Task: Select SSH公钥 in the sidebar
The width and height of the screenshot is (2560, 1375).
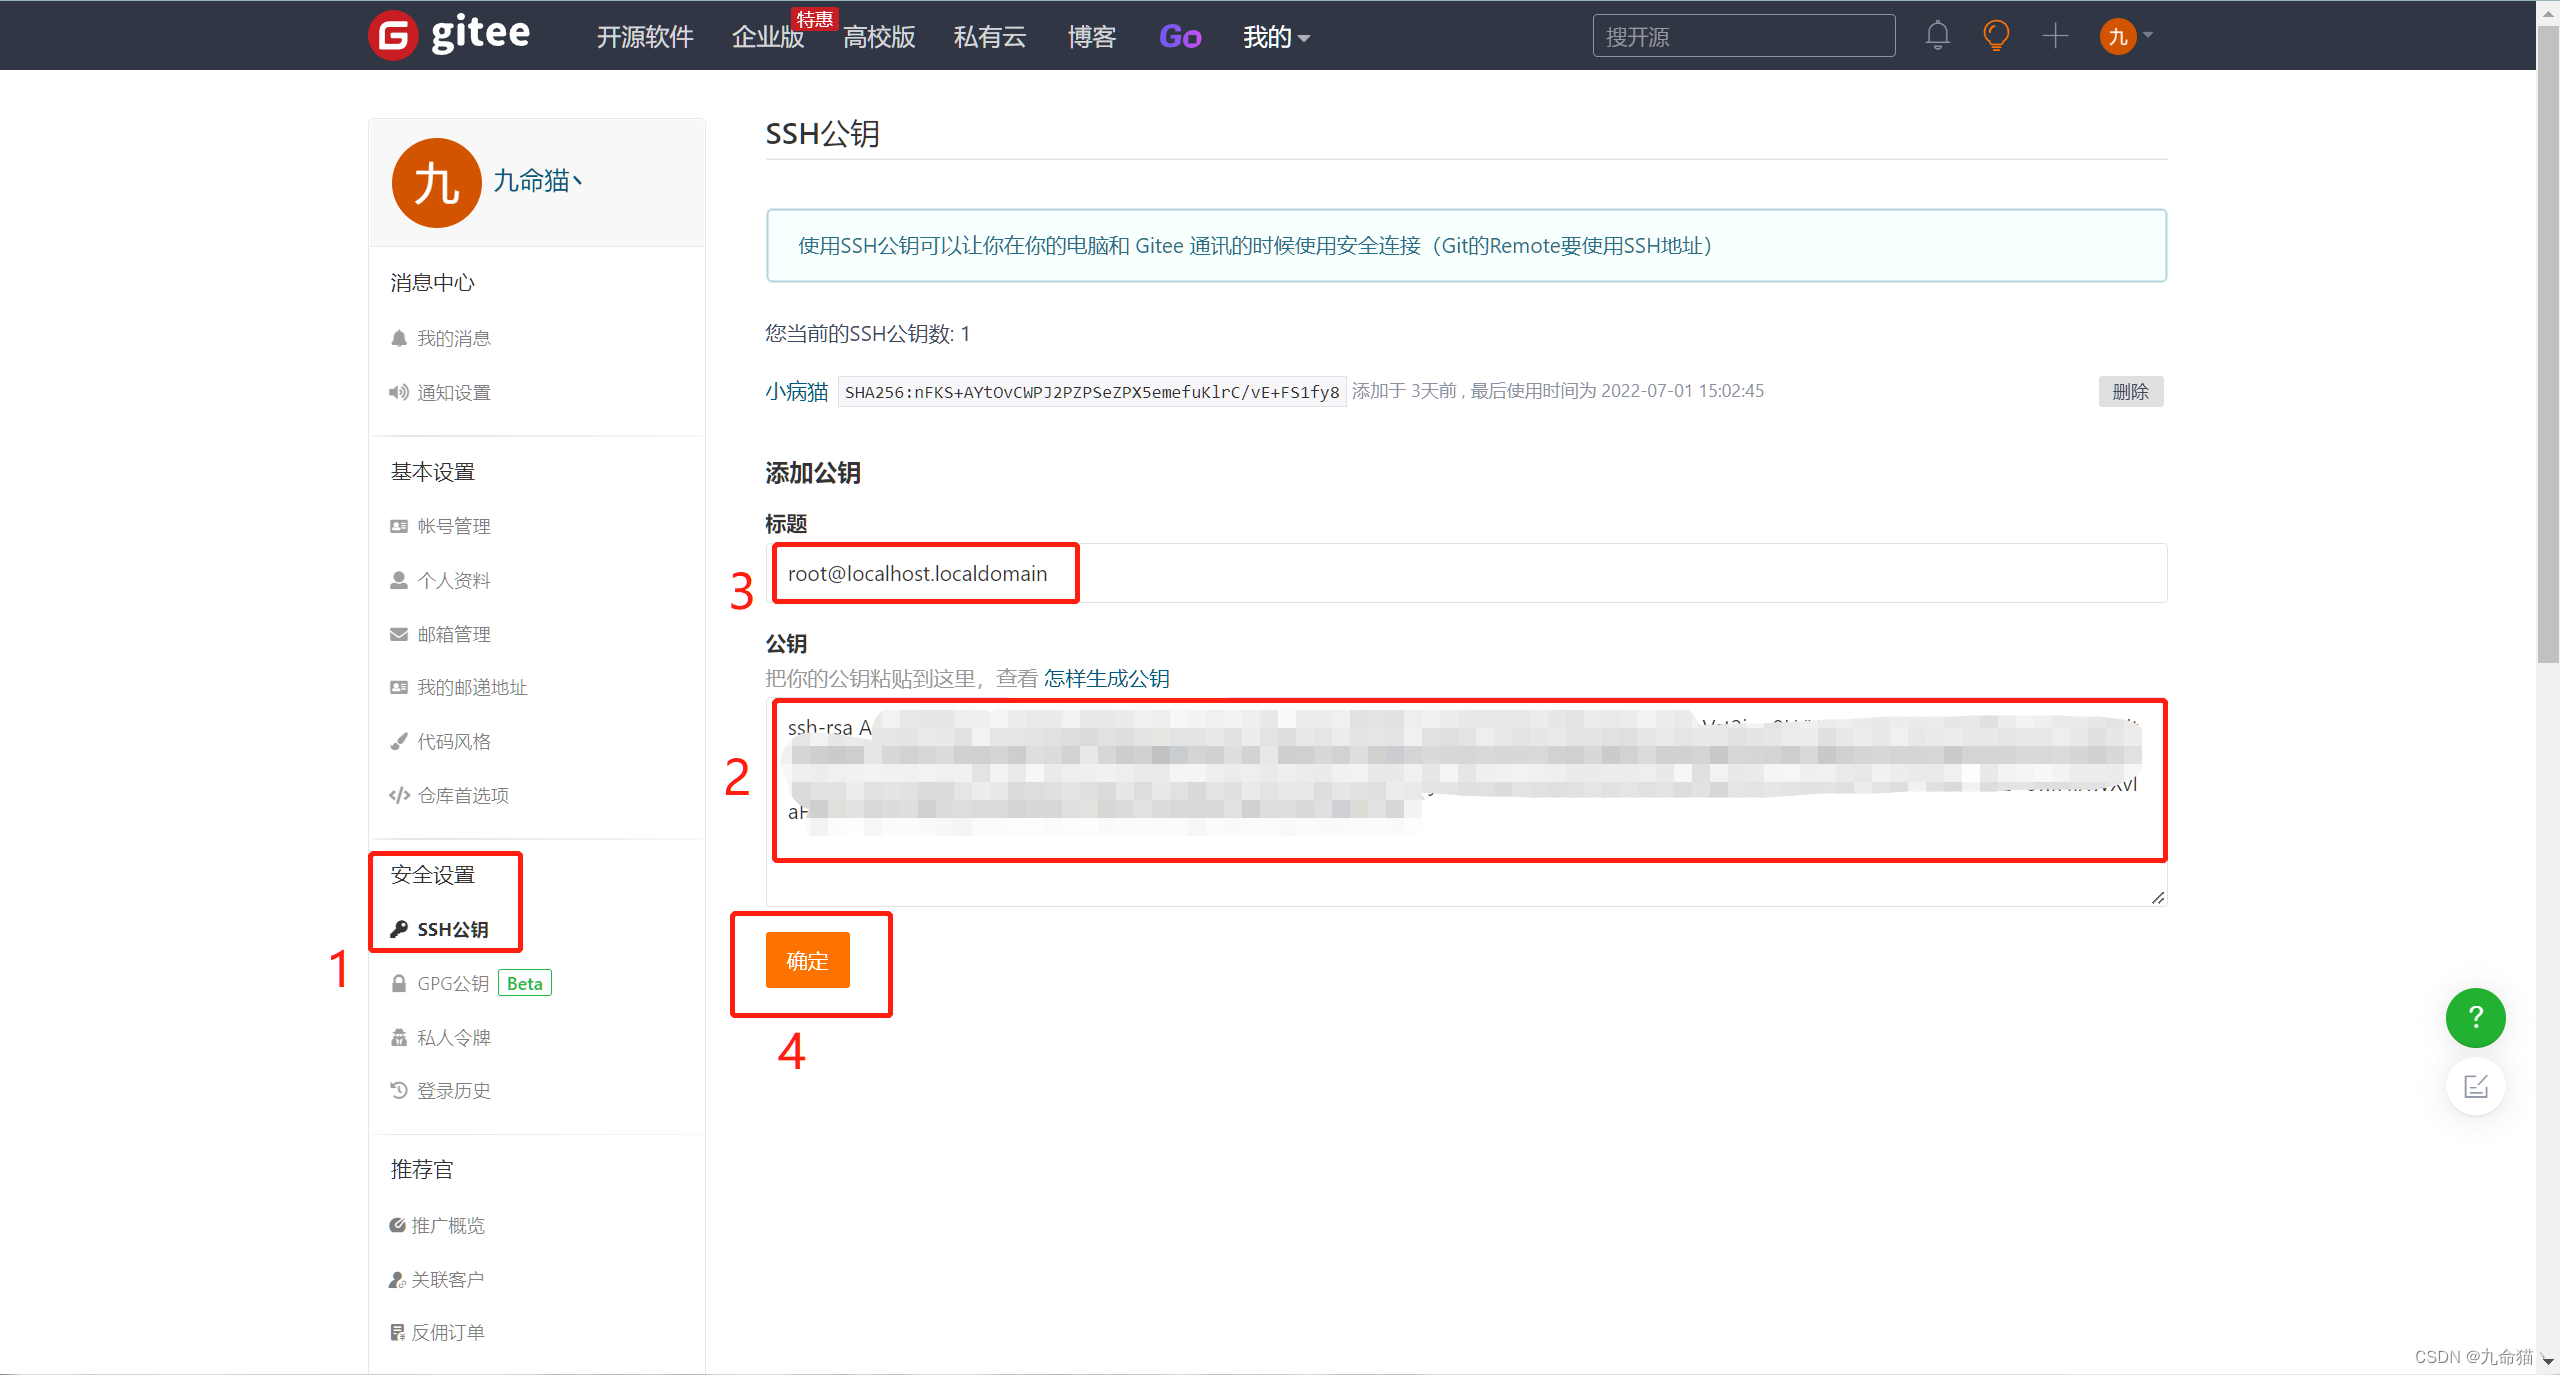Action: point(453,929)
